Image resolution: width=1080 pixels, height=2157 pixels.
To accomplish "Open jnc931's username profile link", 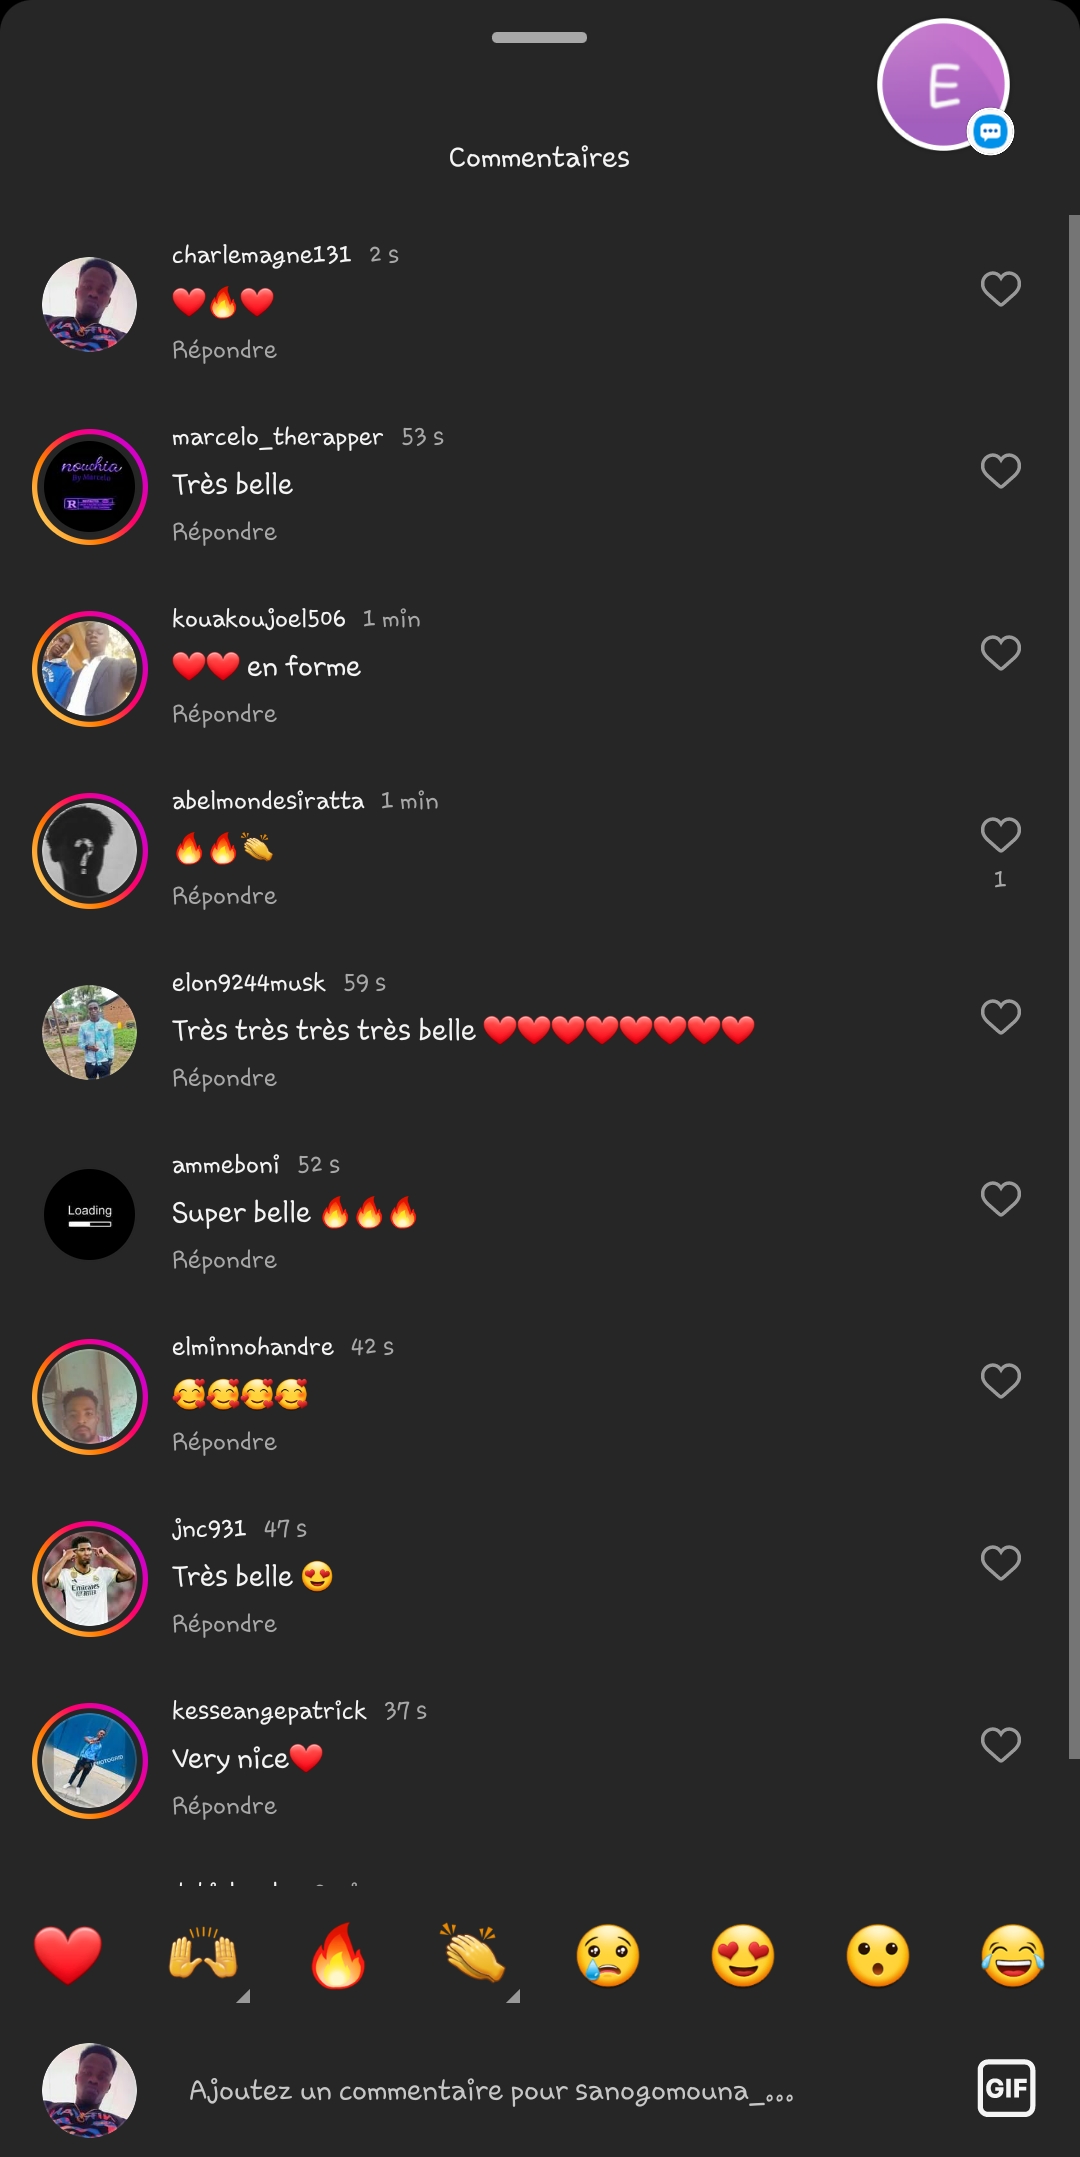I will (209, 1529).
